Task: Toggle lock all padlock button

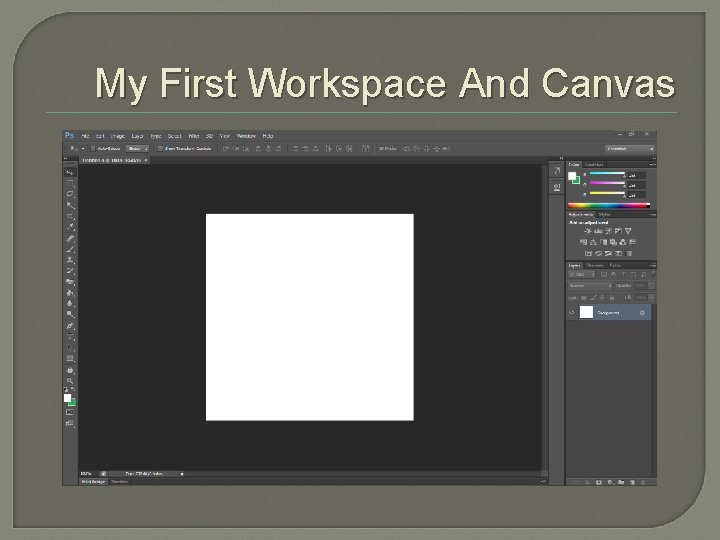Action: pyautogui.click(x=612, y=298)
